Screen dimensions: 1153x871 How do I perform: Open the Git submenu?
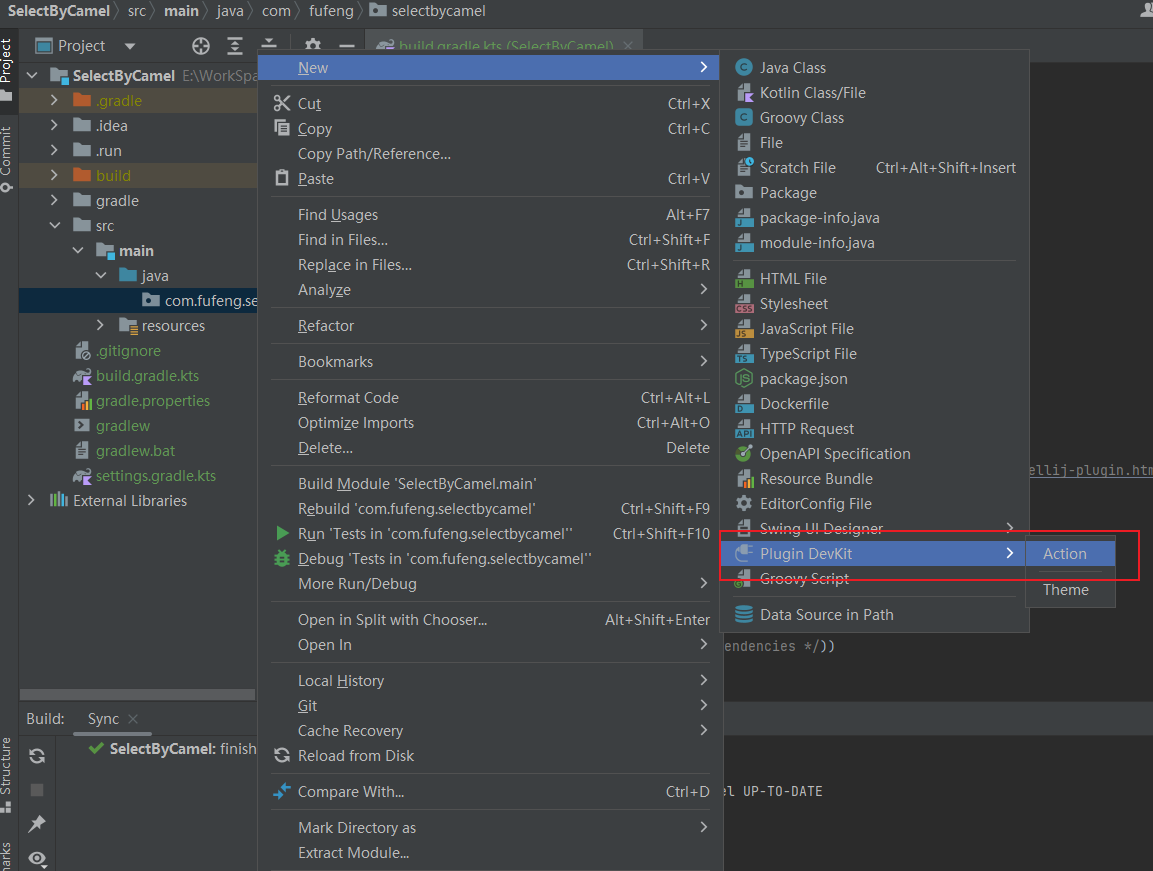pos(490,705)
